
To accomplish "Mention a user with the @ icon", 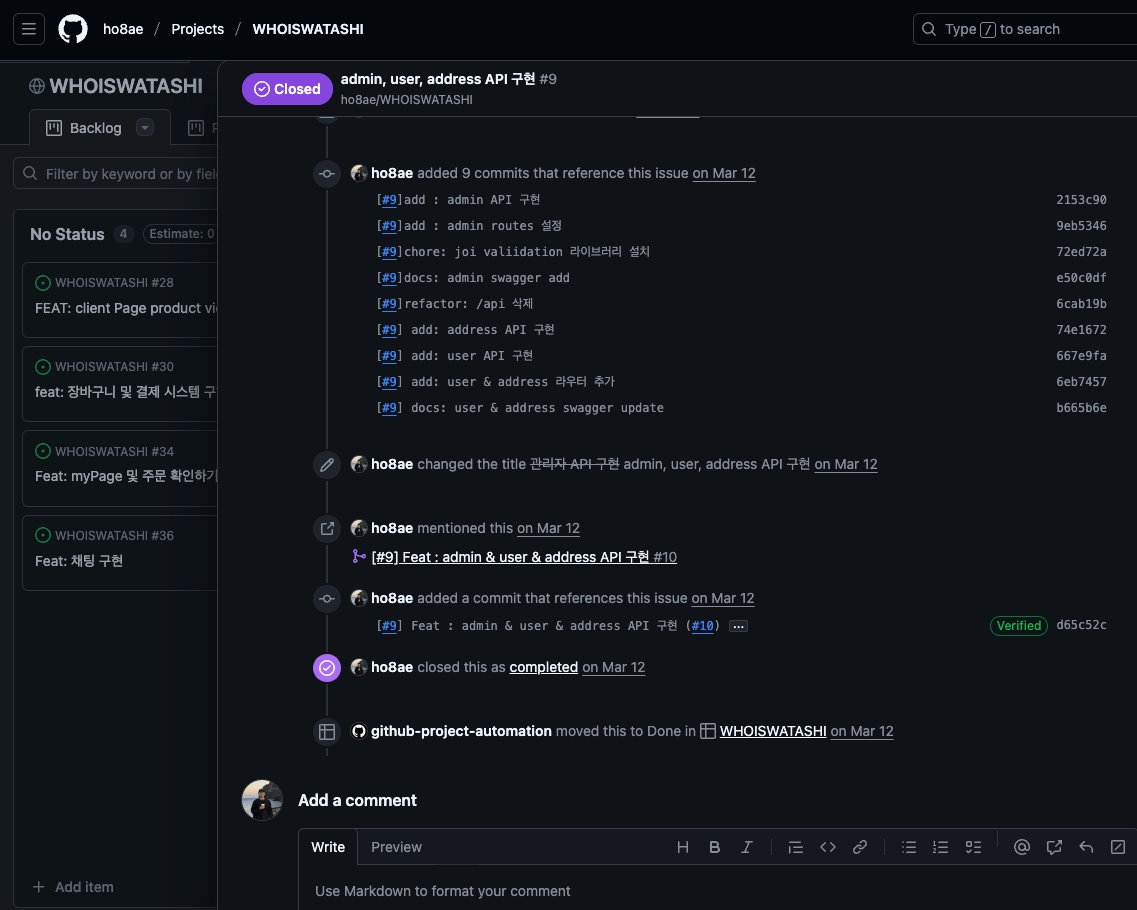I will tap(1022, 847).
